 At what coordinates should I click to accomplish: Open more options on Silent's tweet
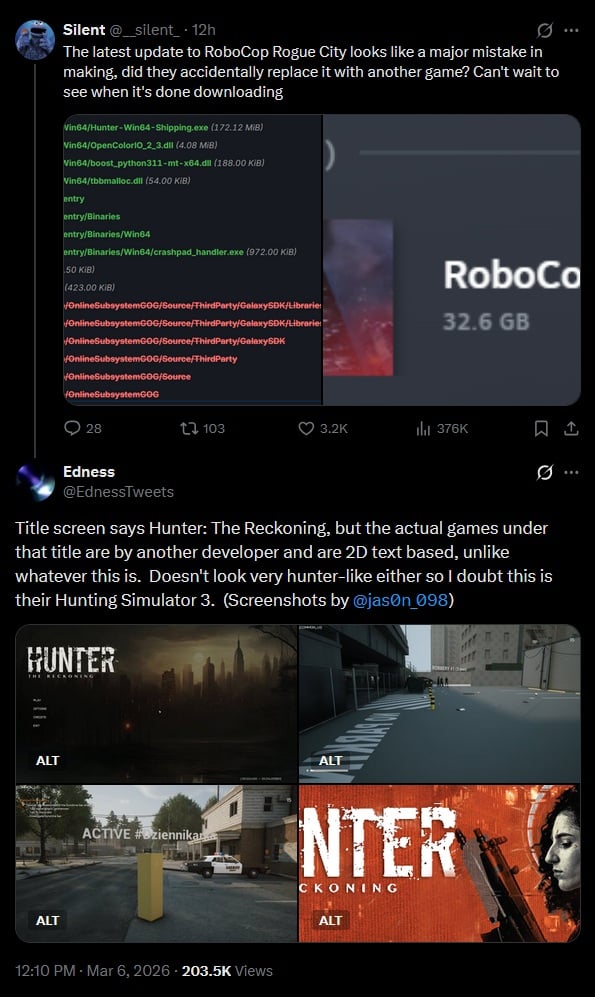[x=571, y=30]
